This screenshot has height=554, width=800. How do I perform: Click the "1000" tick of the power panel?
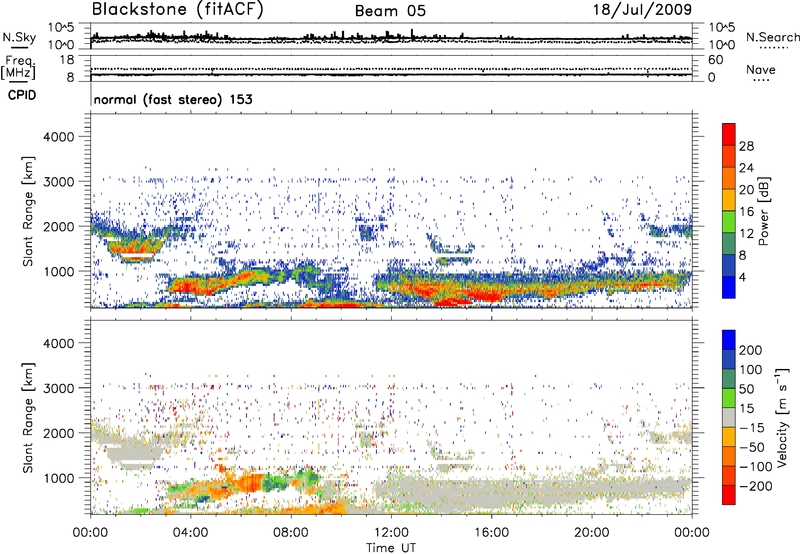(x=58, y=271)
